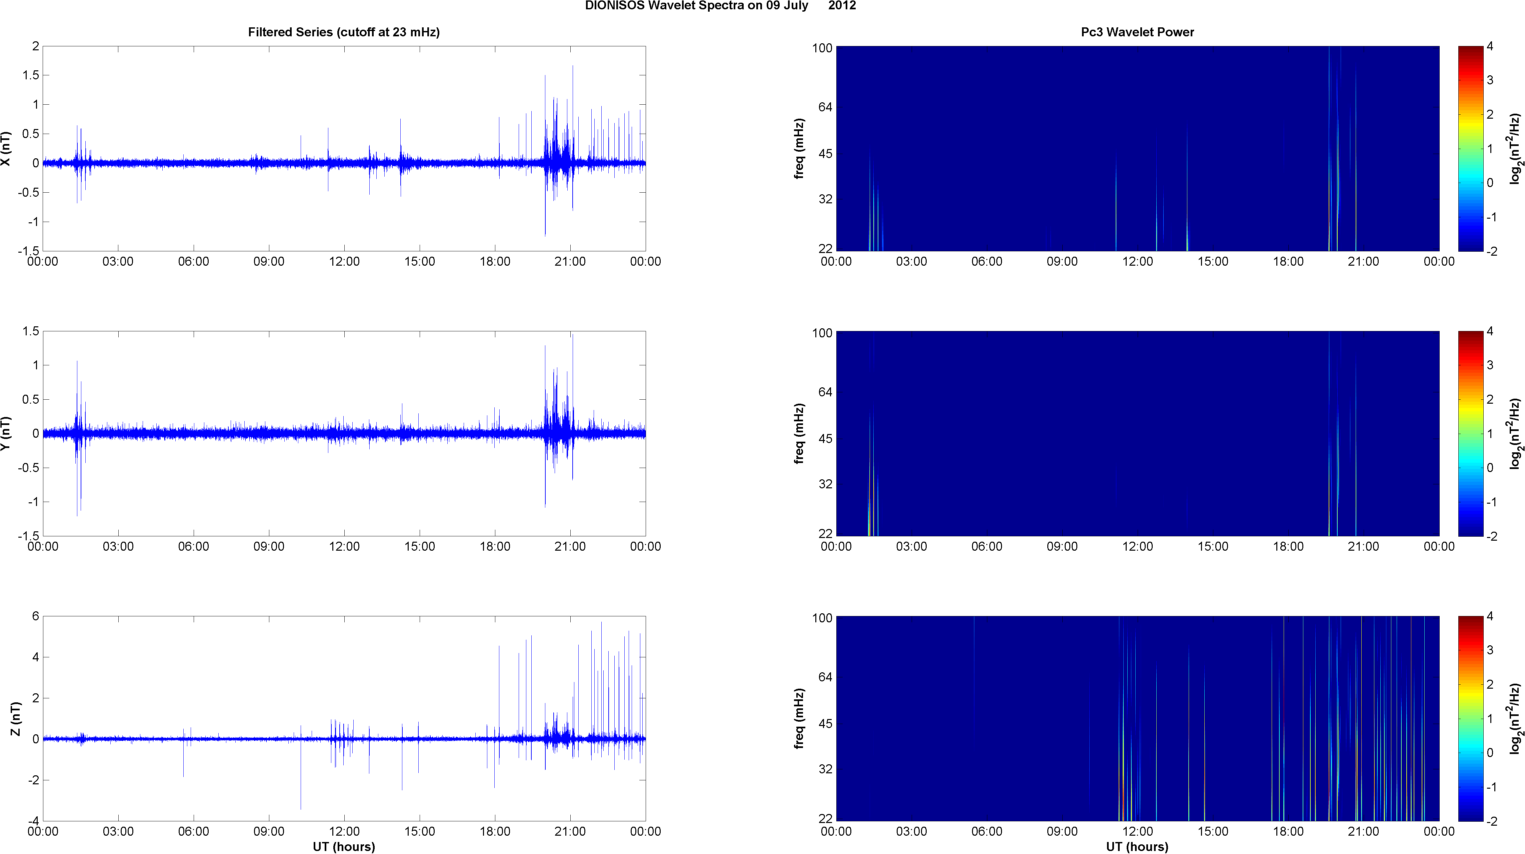Click the 'Z (nT)' axis label
Image resolution: width=1525 pixels, height=854 pixels.
[x=15, y=719]
